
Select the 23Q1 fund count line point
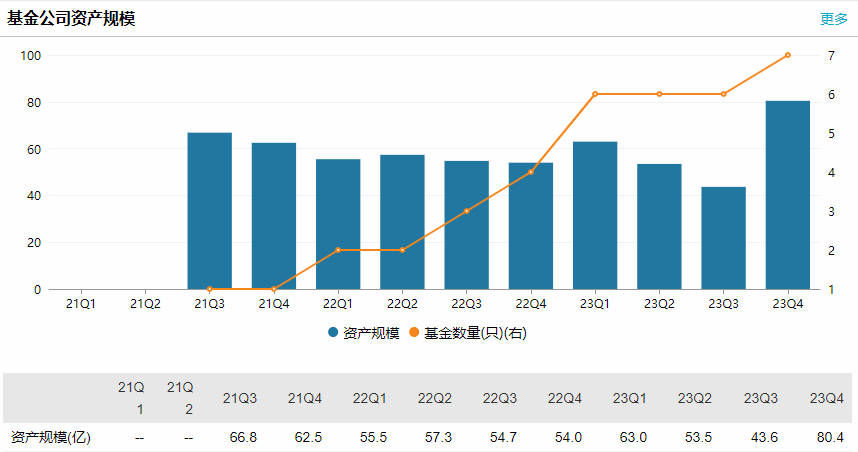(595, 94)
